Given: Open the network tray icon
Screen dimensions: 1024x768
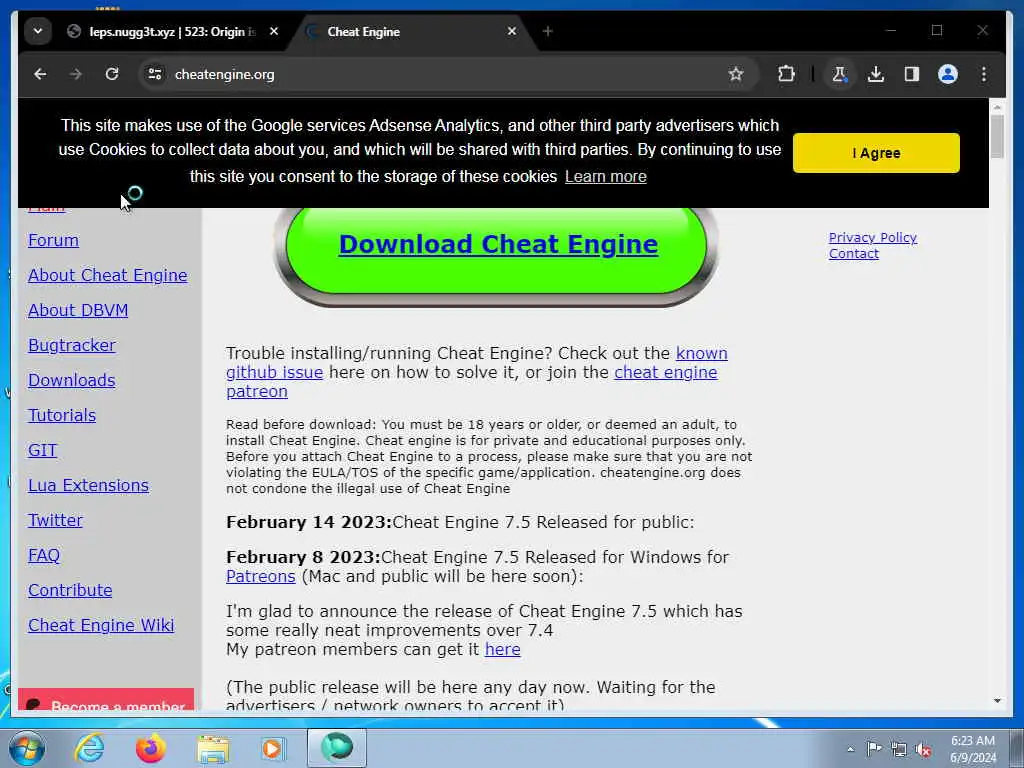Looking at the screenshot, I should (899, 749).
